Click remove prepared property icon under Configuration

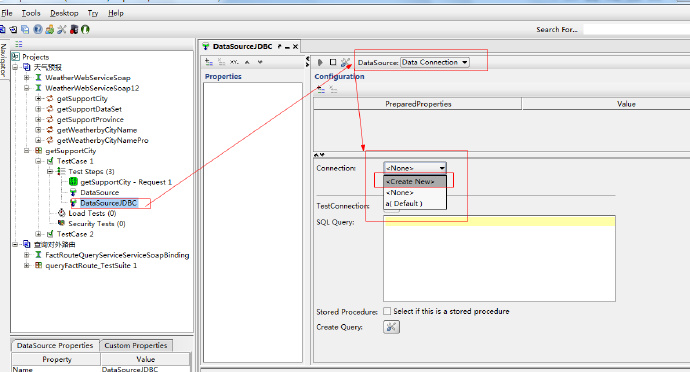coord(334,90)
